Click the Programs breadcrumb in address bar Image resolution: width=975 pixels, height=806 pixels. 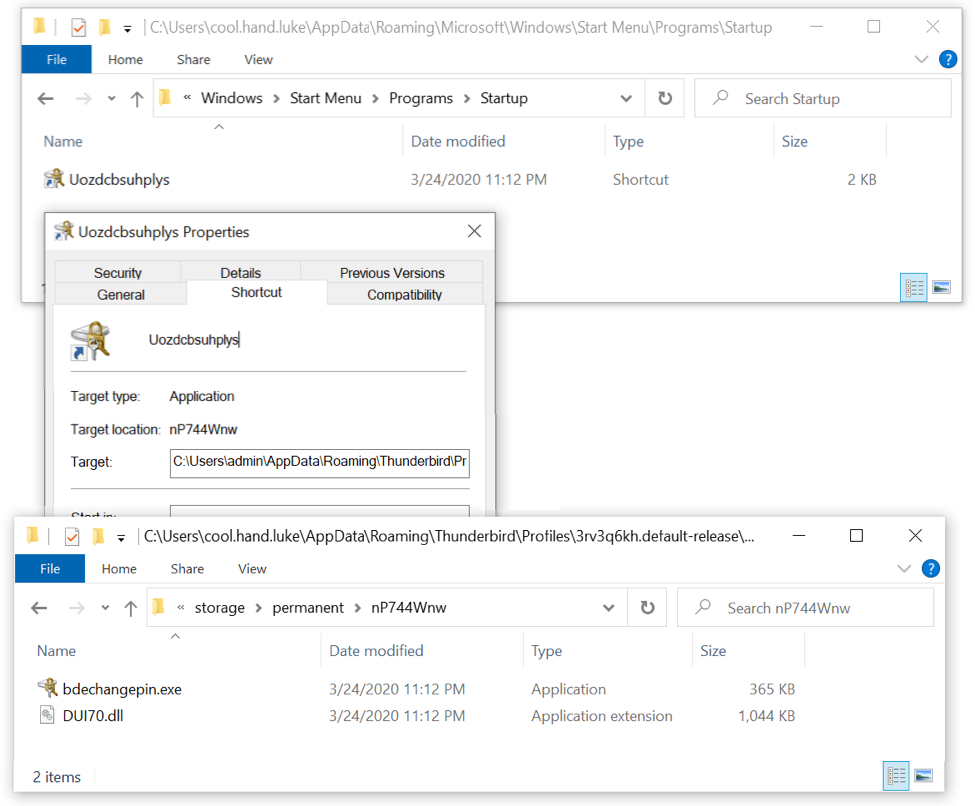421,98
